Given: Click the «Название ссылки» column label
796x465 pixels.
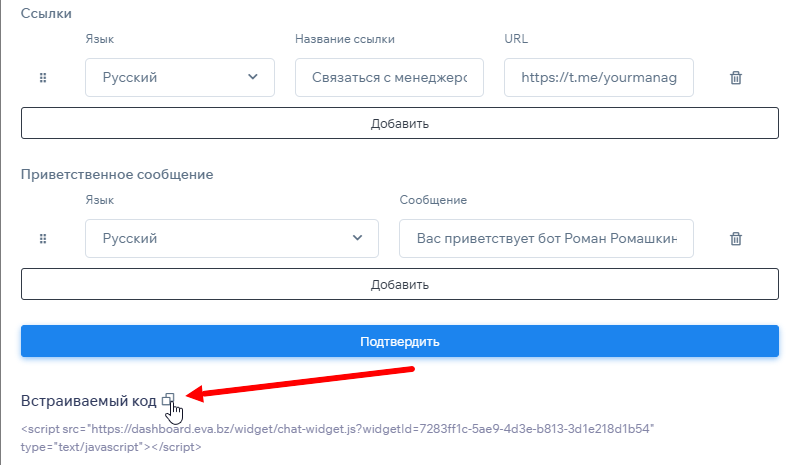Looking at the screenshot, I should click(x=345, y=39).
